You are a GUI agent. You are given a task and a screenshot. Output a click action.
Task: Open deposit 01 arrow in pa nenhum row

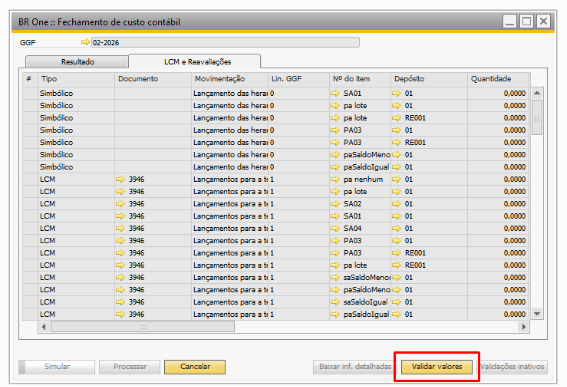coord(397,179)
